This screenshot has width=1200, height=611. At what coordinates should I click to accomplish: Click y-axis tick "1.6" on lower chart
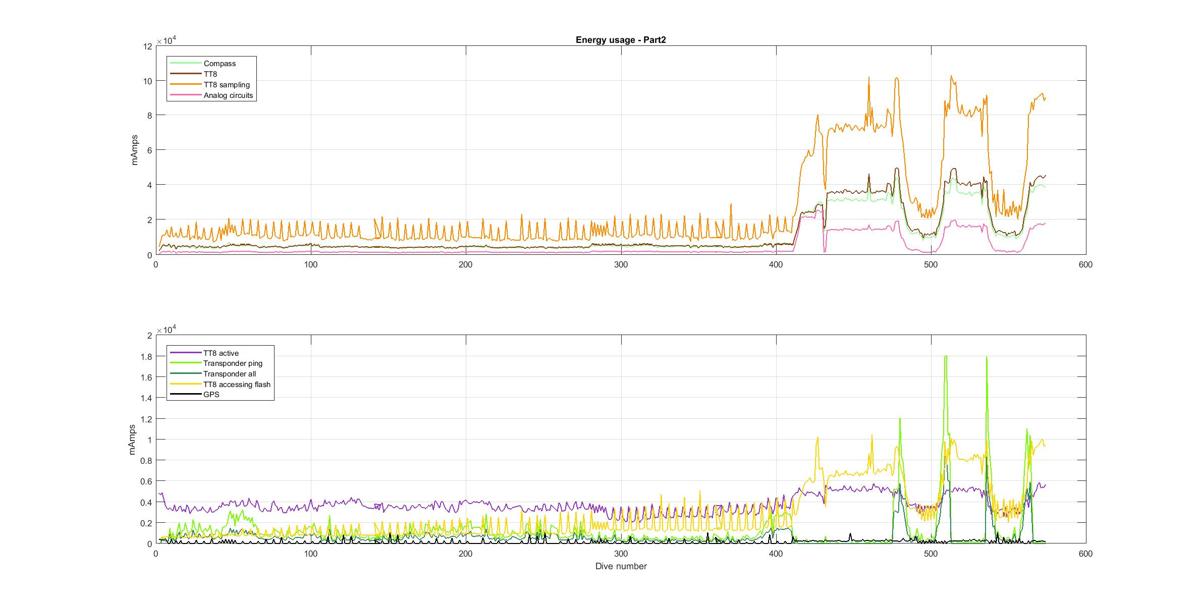(x=145, y=377)
